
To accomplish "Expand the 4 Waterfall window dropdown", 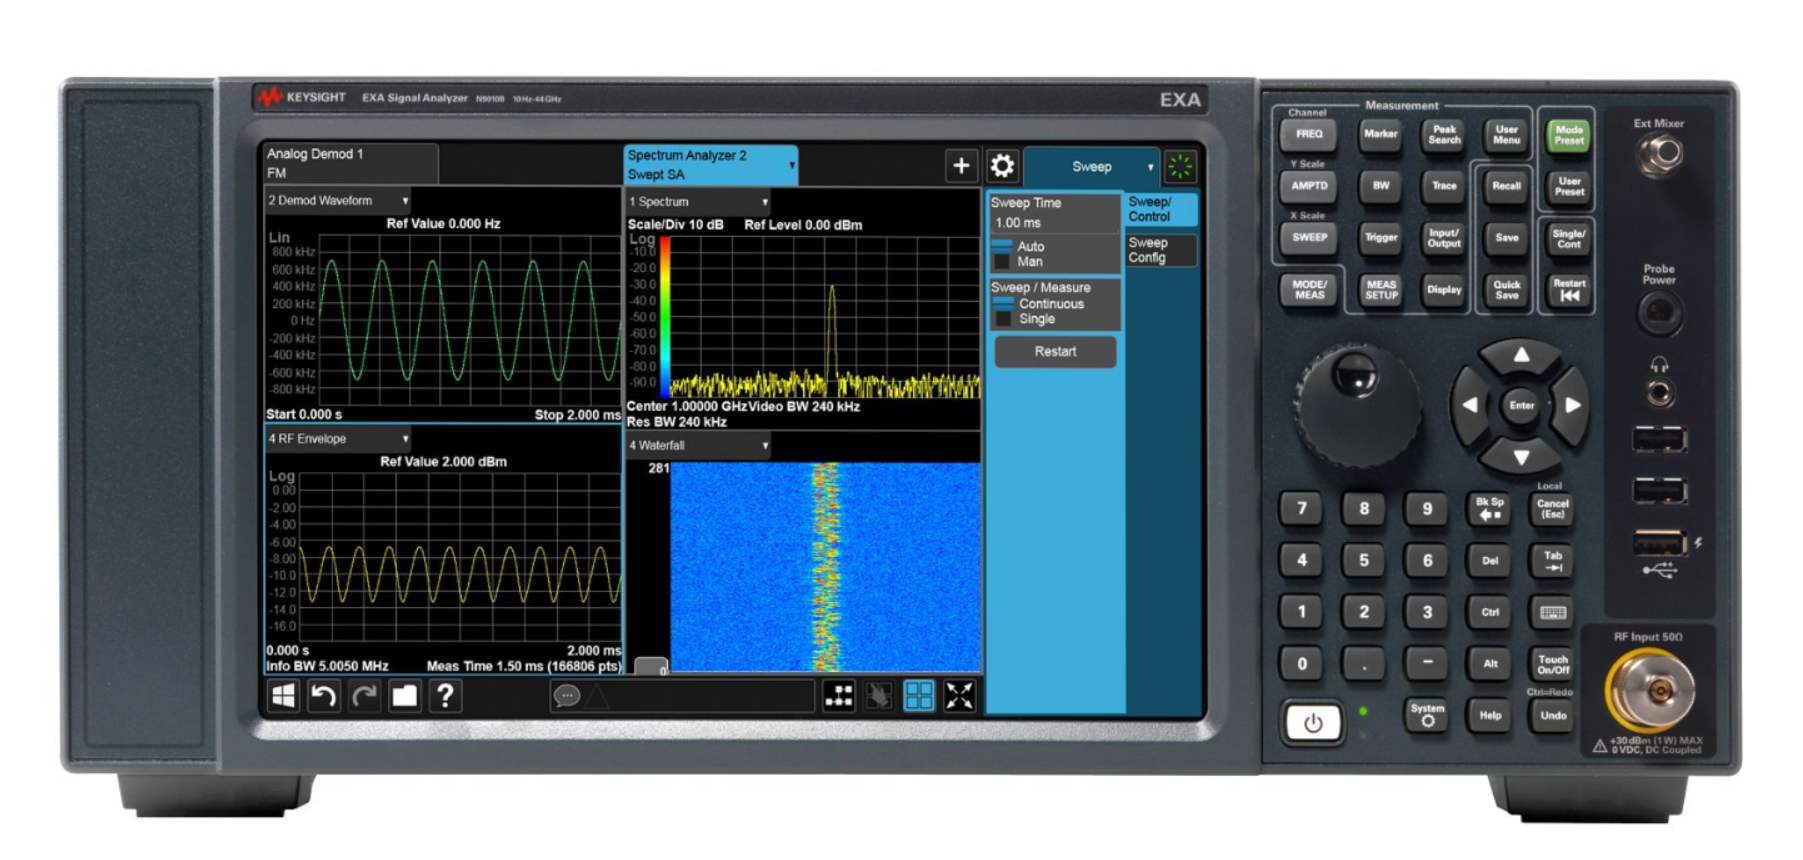I will [765, 446].
